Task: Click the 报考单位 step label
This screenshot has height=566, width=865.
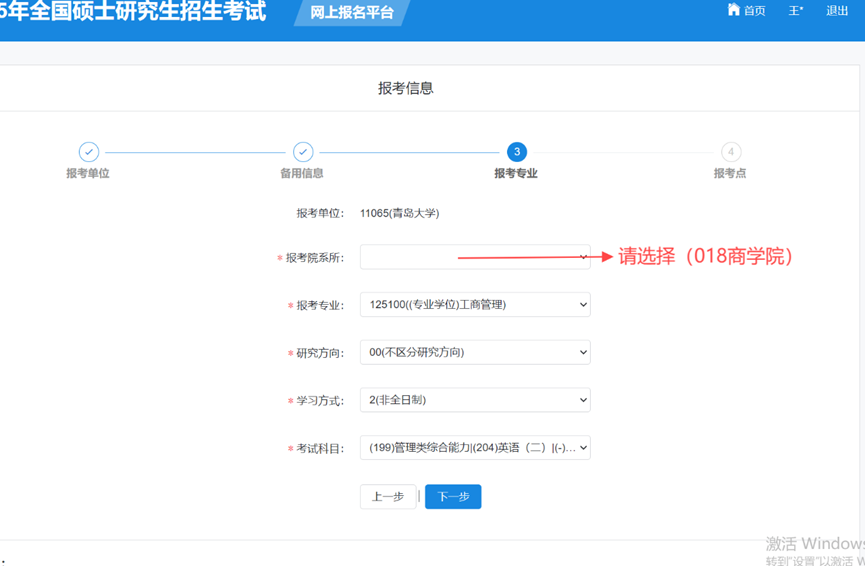Action: 88,174
